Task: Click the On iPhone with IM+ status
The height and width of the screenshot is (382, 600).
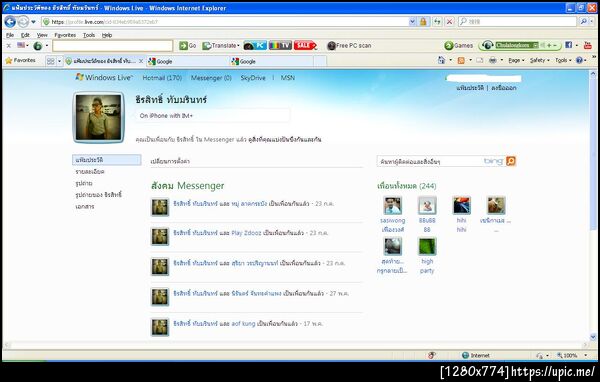Action: pyautogui.click(x=166, y=116)
